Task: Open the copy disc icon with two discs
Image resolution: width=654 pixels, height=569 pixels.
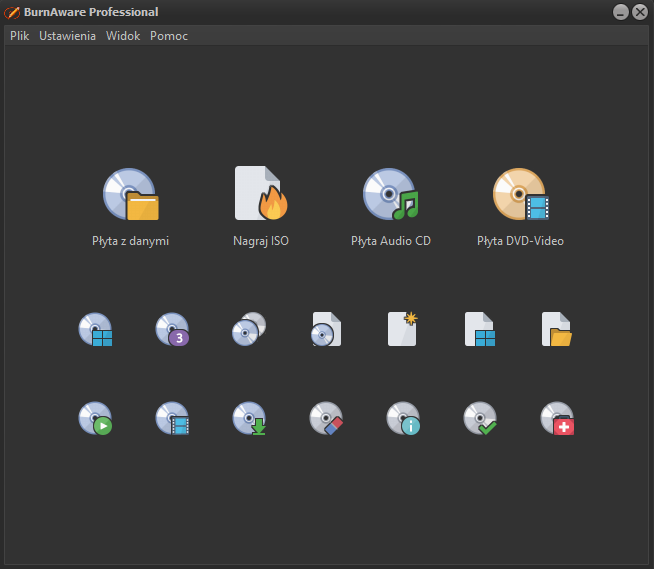Action: click(x=249, y=329)
